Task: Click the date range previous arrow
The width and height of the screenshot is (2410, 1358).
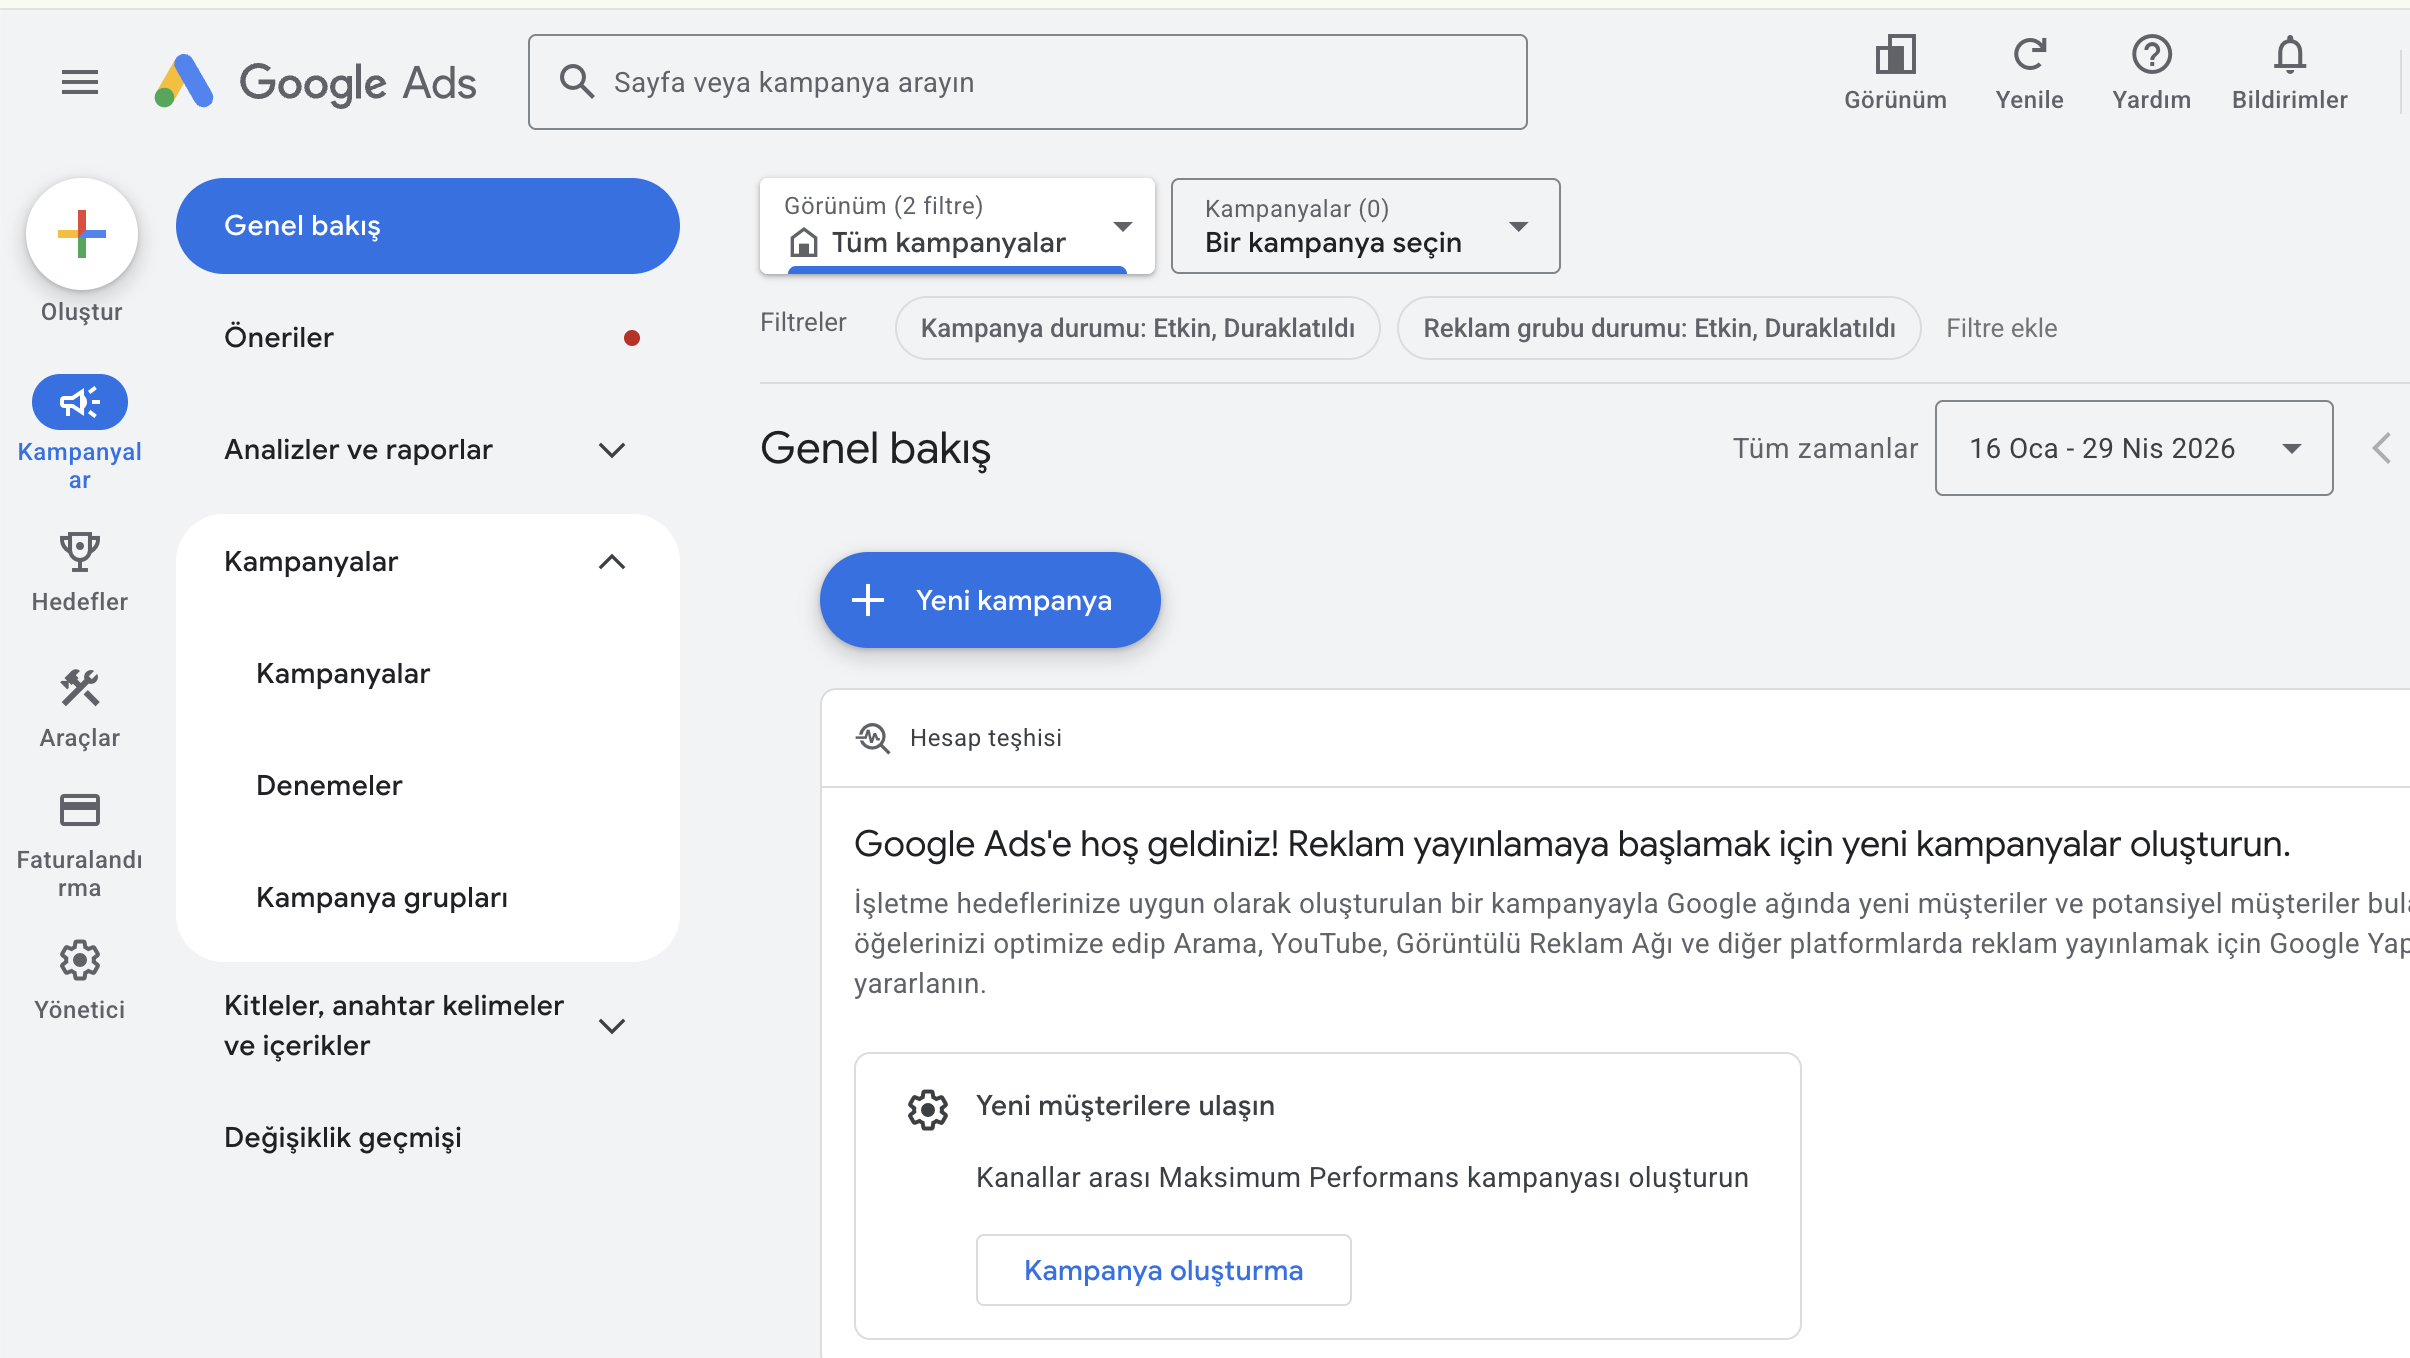Action: (x=2382, y=448)
